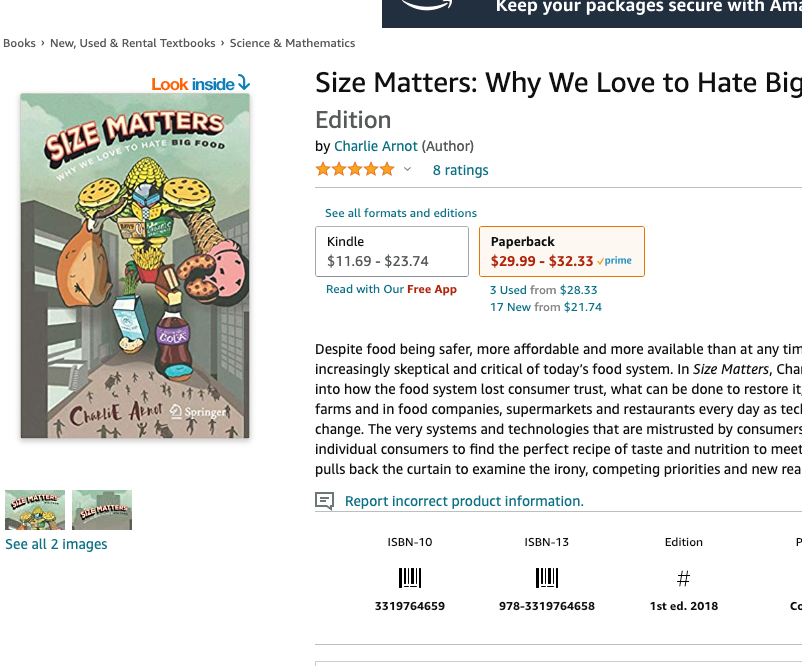Go to Science & Mathematics category
Viewport: 802px width, 666px height.
coord(292,43)
